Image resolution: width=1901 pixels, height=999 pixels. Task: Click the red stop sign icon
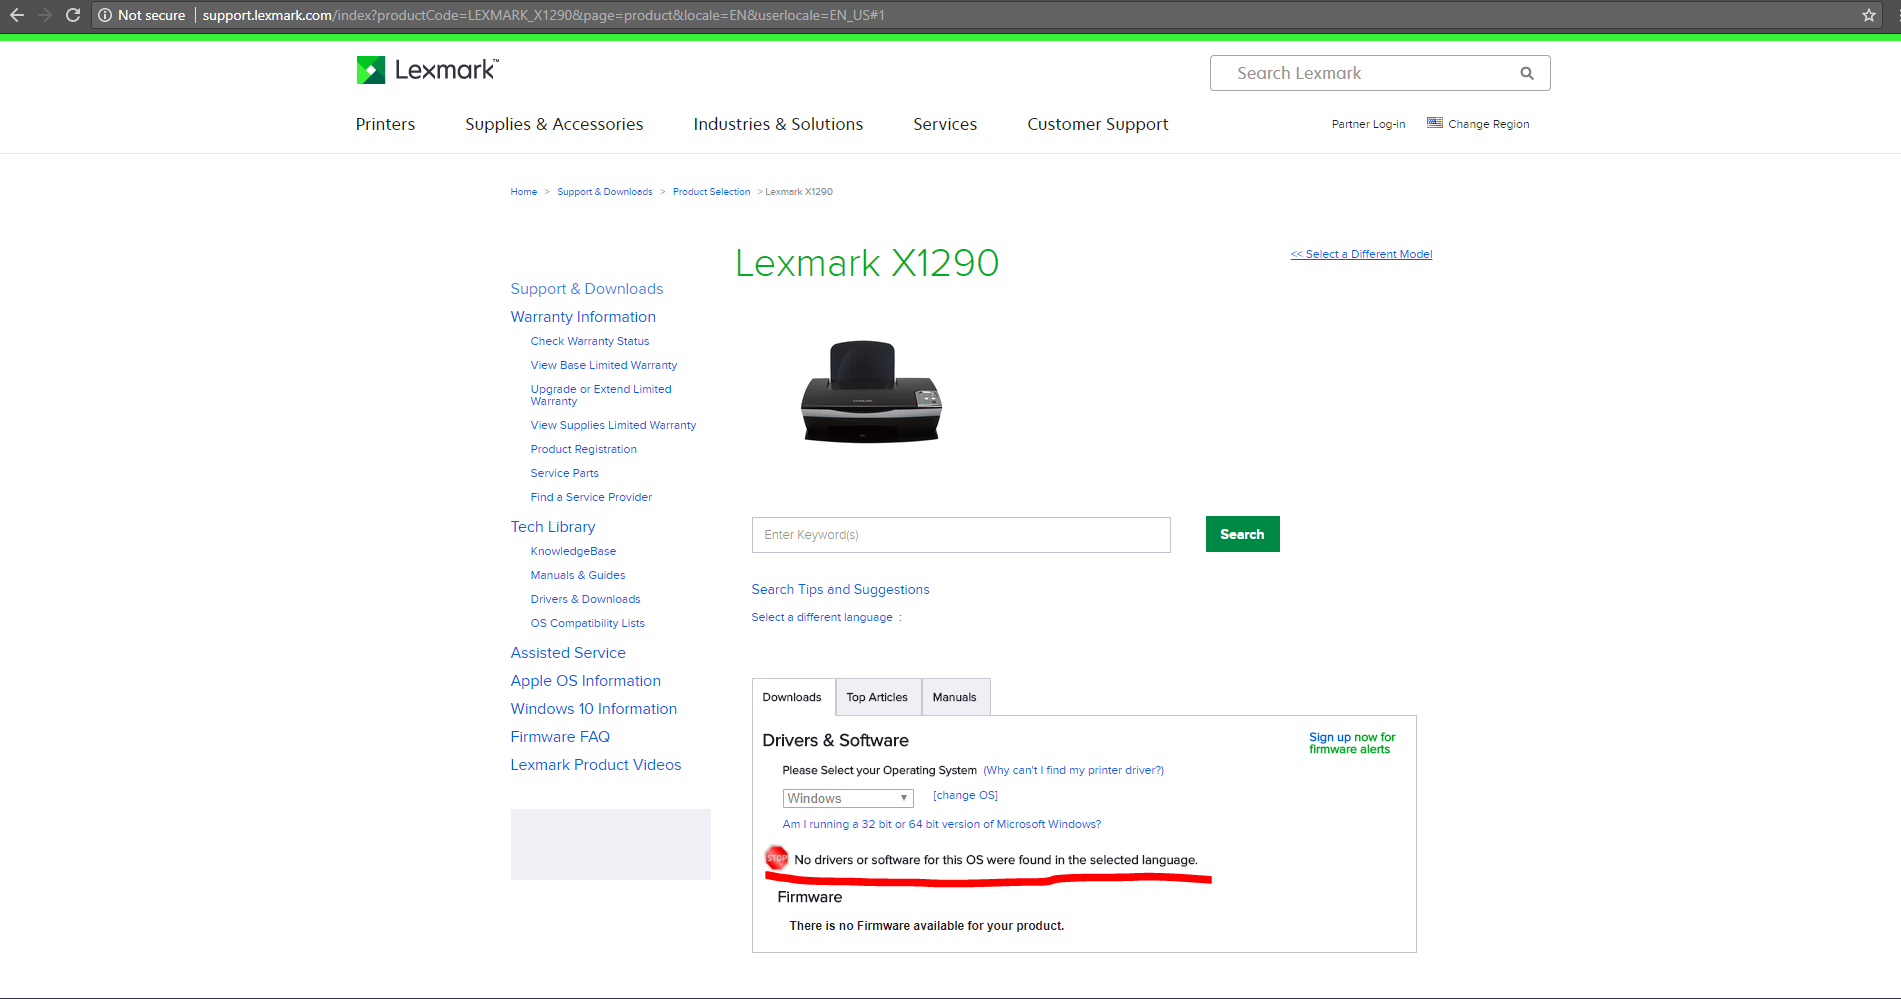pos(776,858)
